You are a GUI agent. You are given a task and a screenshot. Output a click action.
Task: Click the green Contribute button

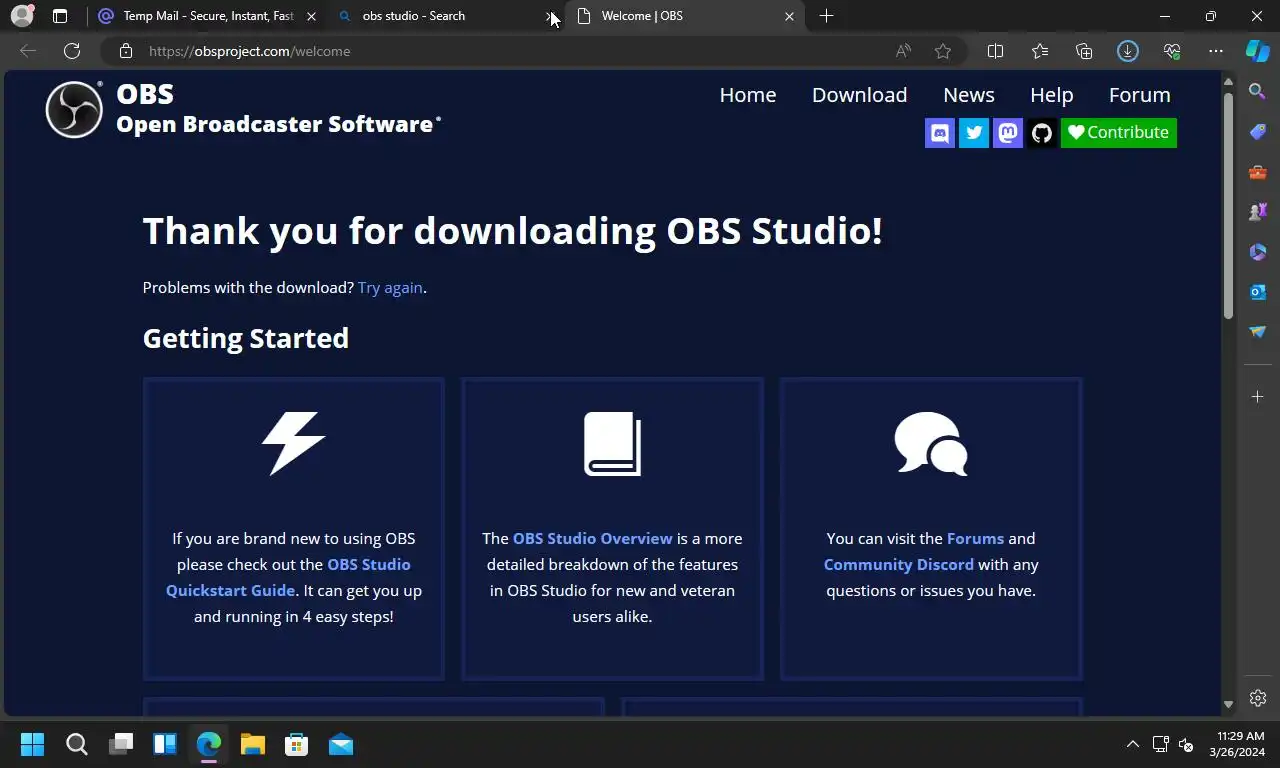click(1119, 133)
